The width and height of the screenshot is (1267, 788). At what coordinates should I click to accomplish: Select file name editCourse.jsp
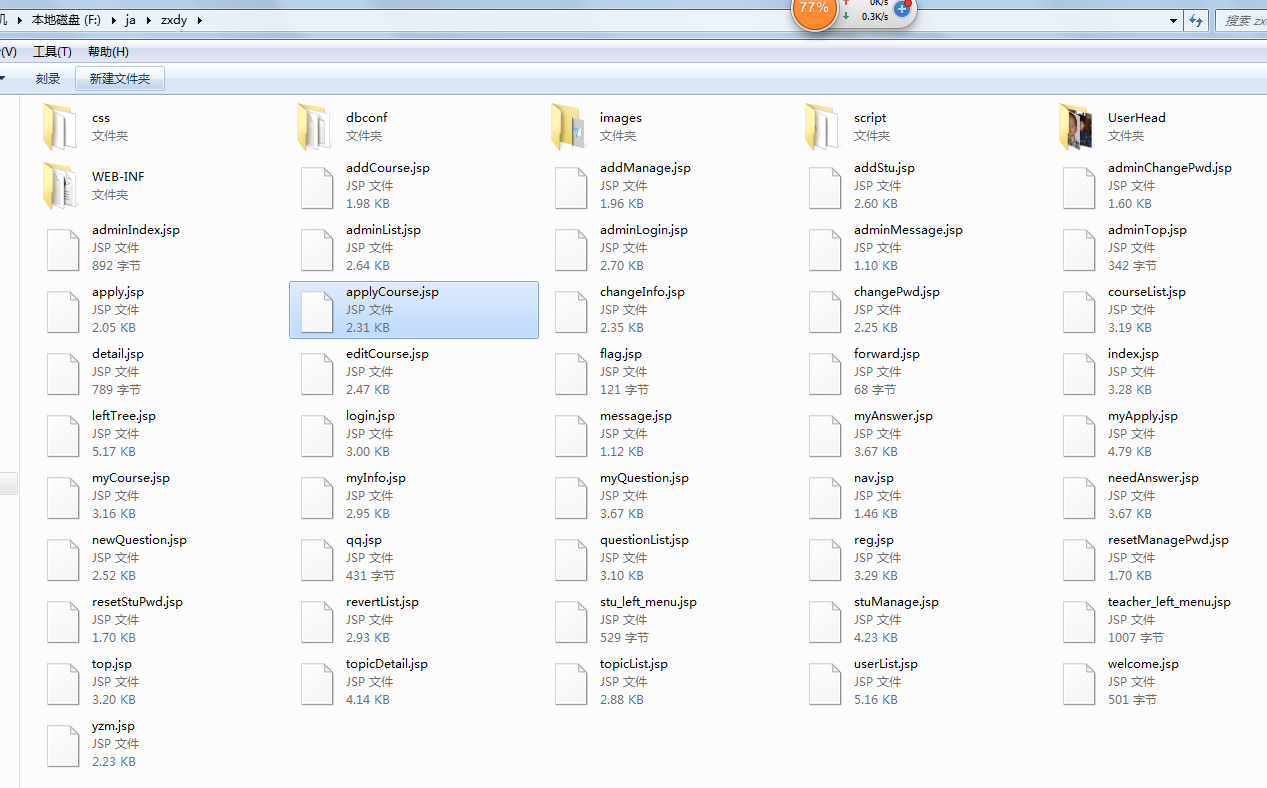(x=387, y=354)
